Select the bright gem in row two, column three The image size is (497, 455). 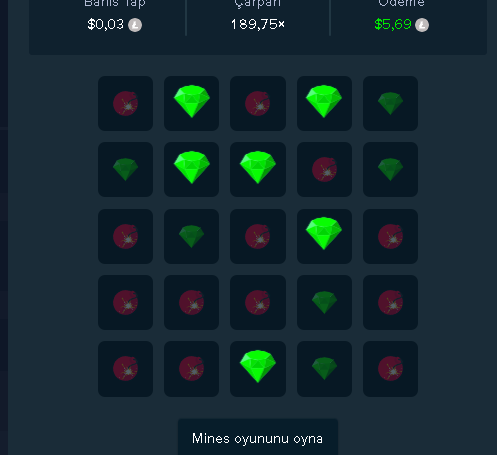(x=258, y=169)
